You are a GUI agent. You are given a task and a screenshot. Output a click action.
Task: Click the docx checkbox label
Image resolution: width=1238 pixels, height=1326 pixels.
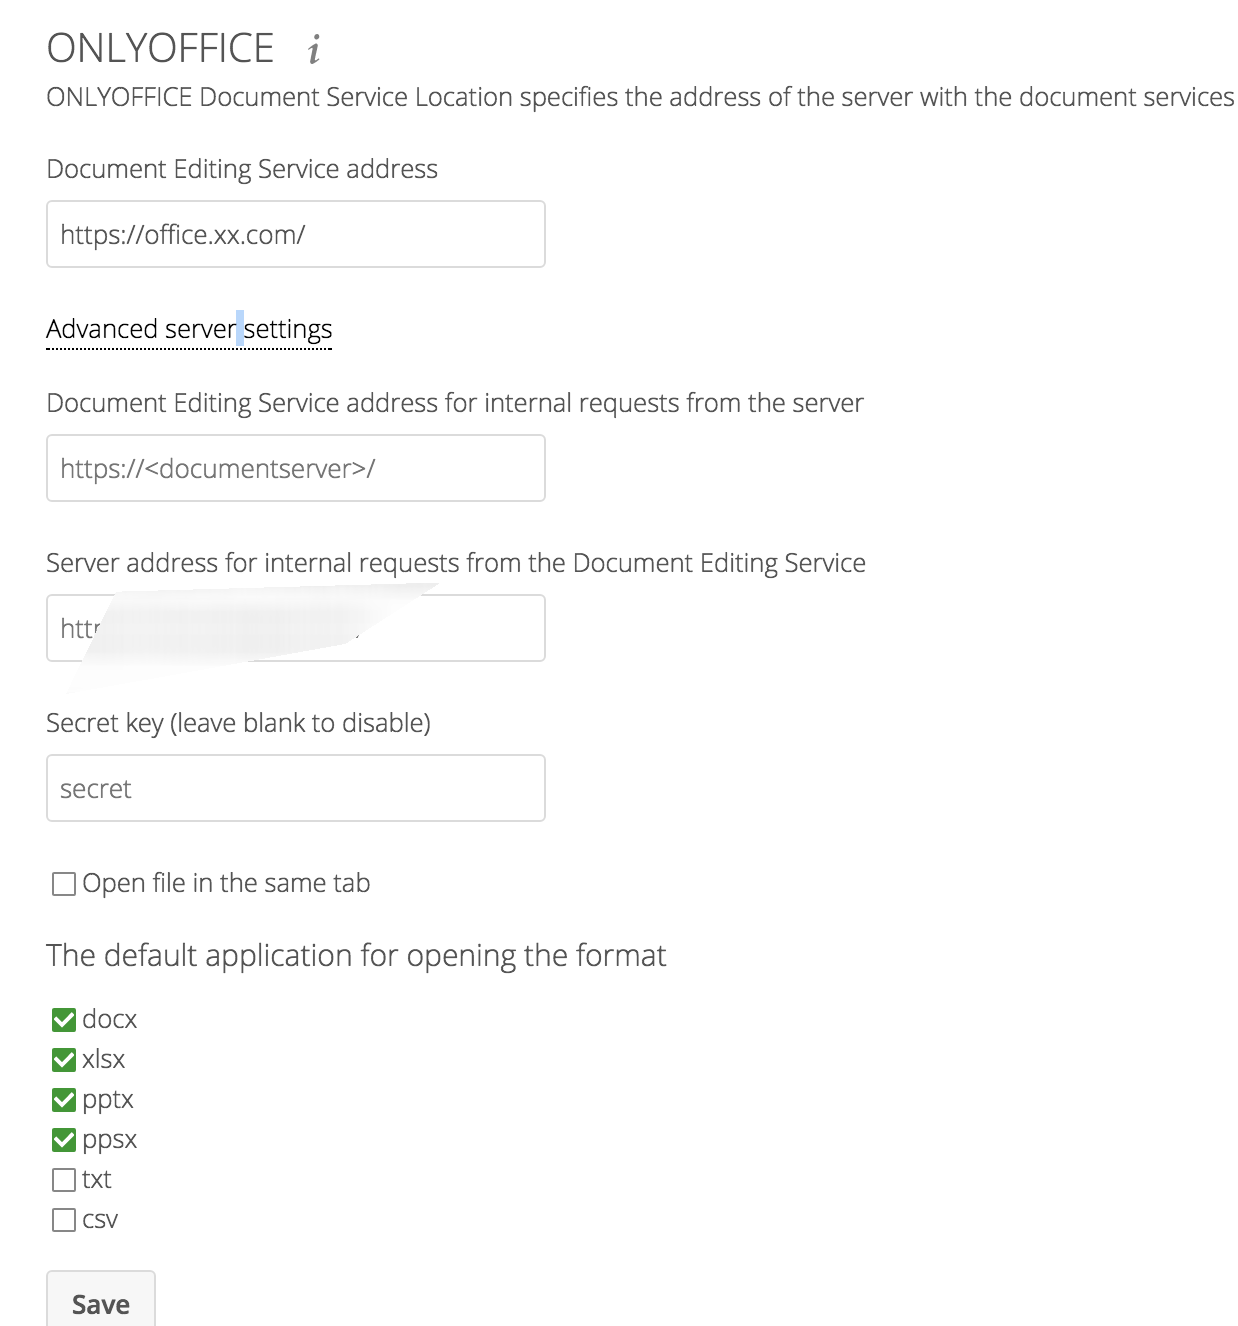click(110, 1019)
